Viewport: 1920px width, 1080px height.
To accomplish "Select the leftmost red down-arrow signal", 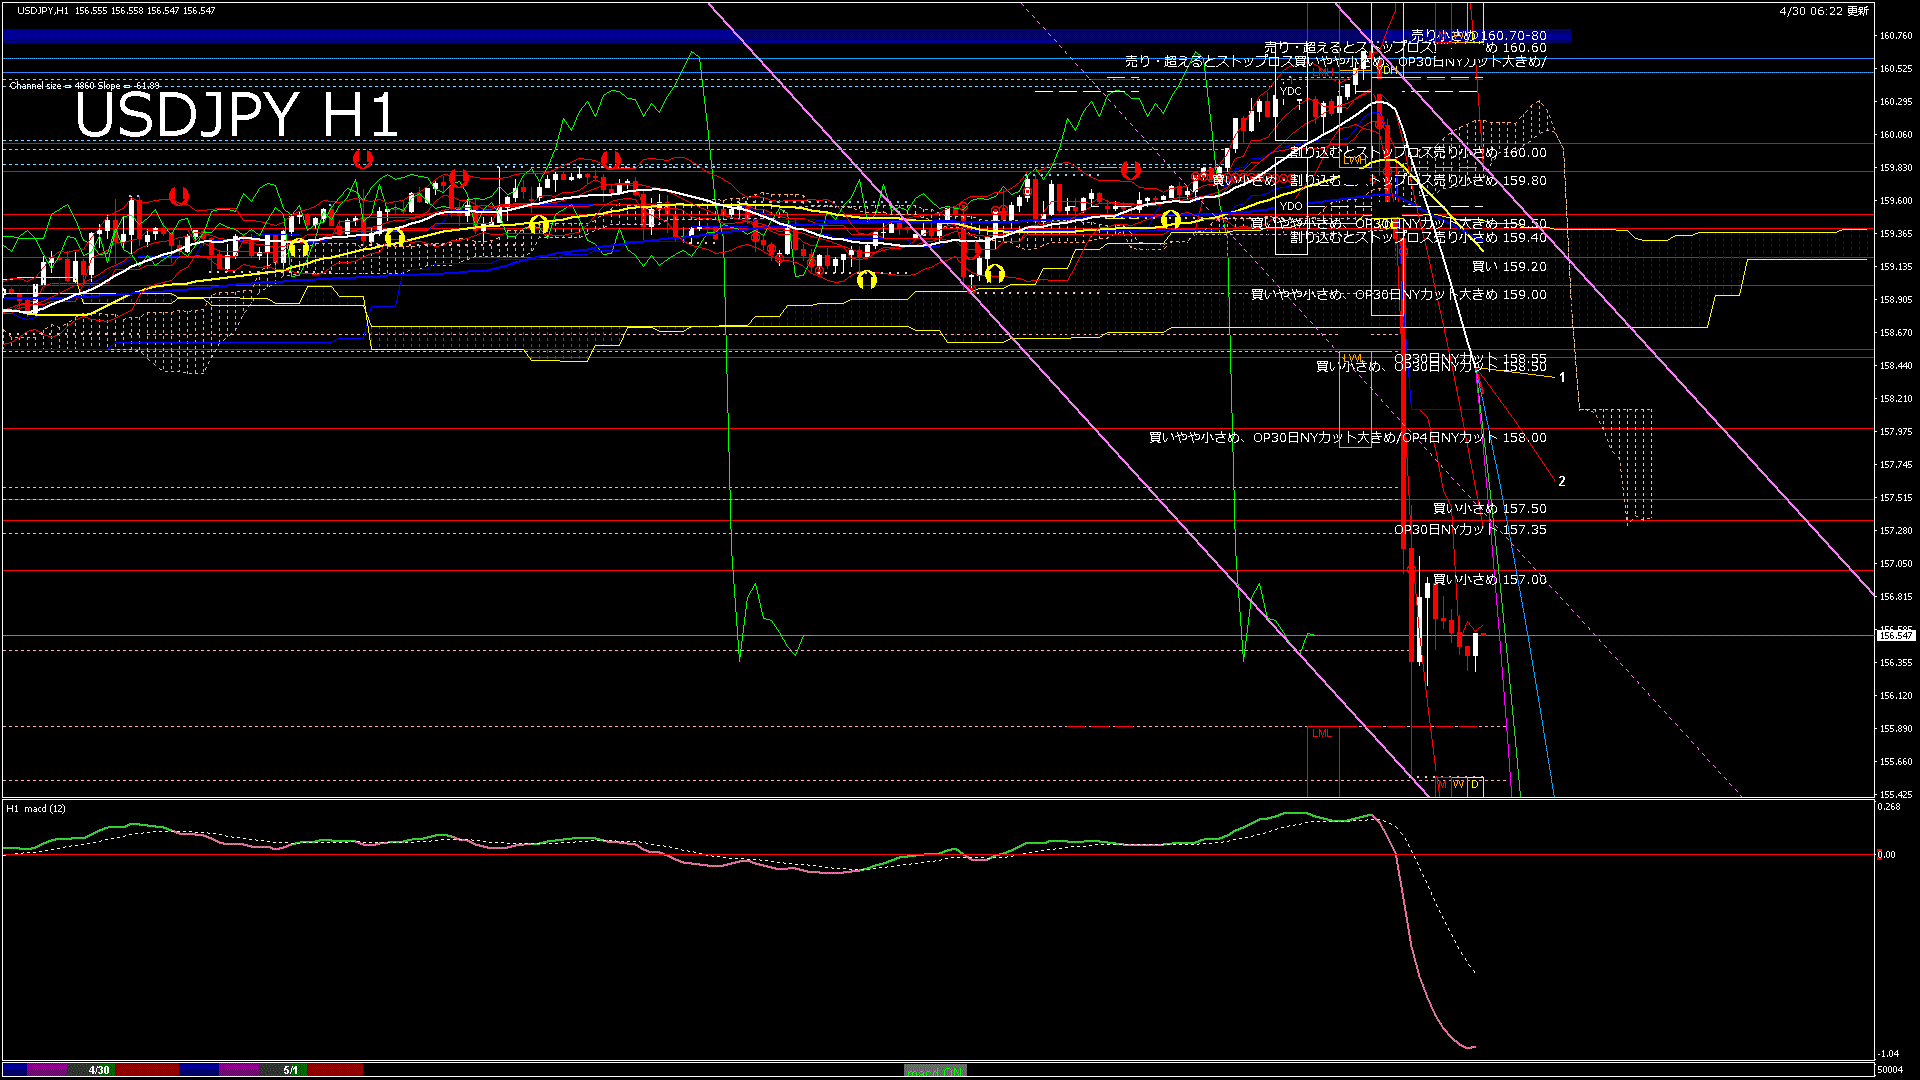I will pyautogui.click(x=179, y=196).
